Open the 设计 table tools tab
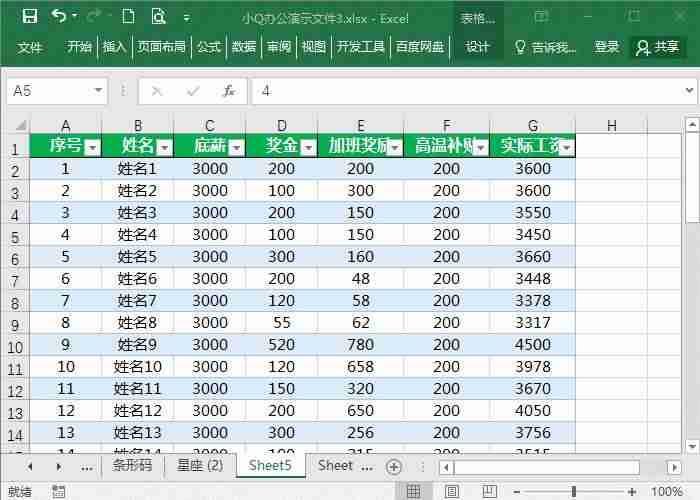Image resolution: width=700 pixels, height=500 pixels. 477,47
